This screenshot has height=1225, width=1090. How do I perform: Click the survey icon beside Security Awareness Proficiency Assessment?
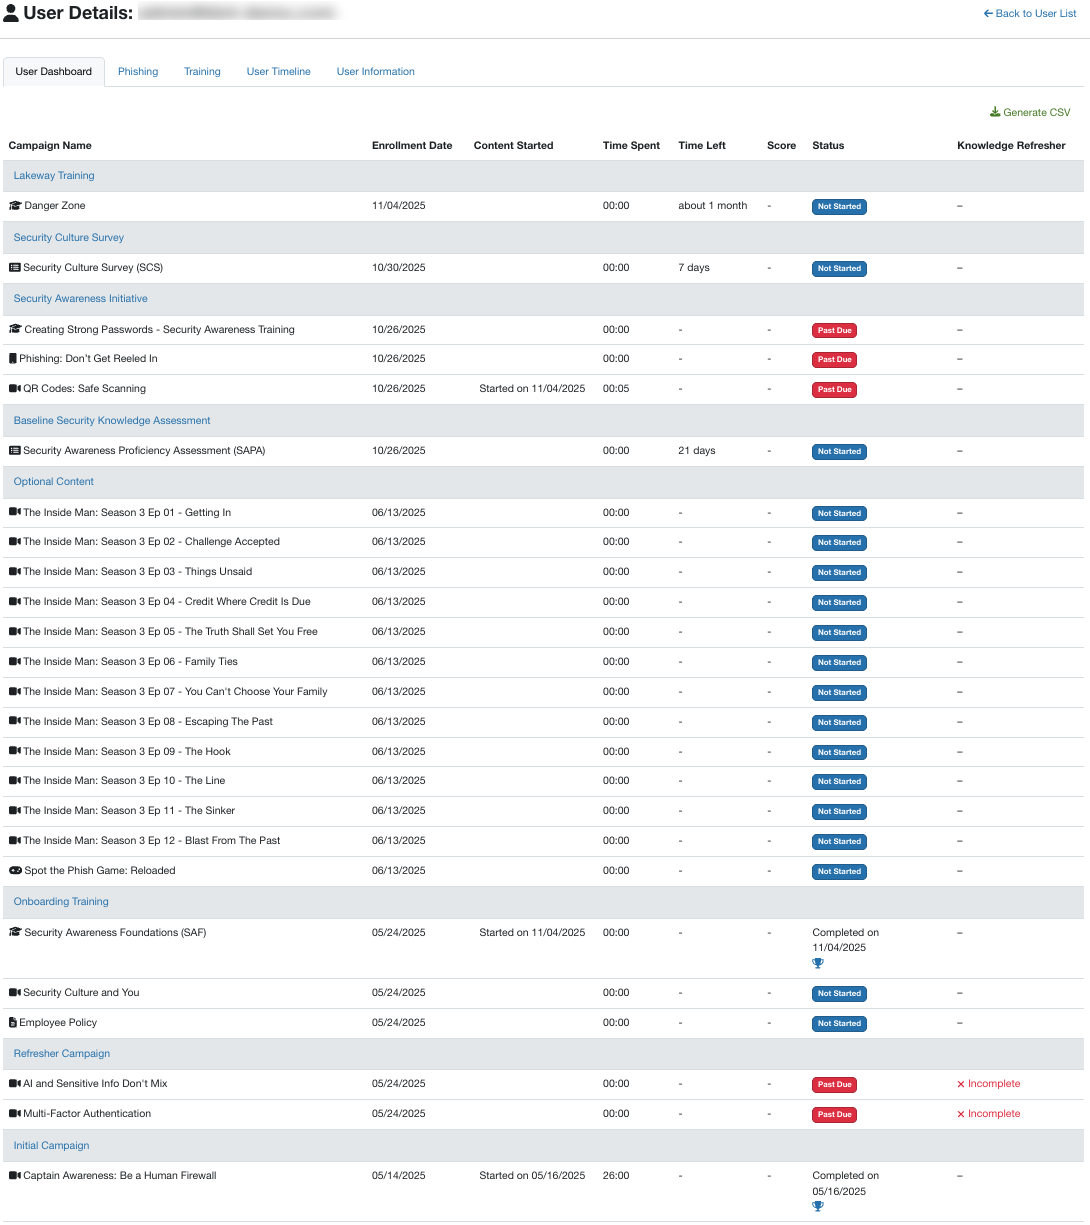[x=14, y=451]
